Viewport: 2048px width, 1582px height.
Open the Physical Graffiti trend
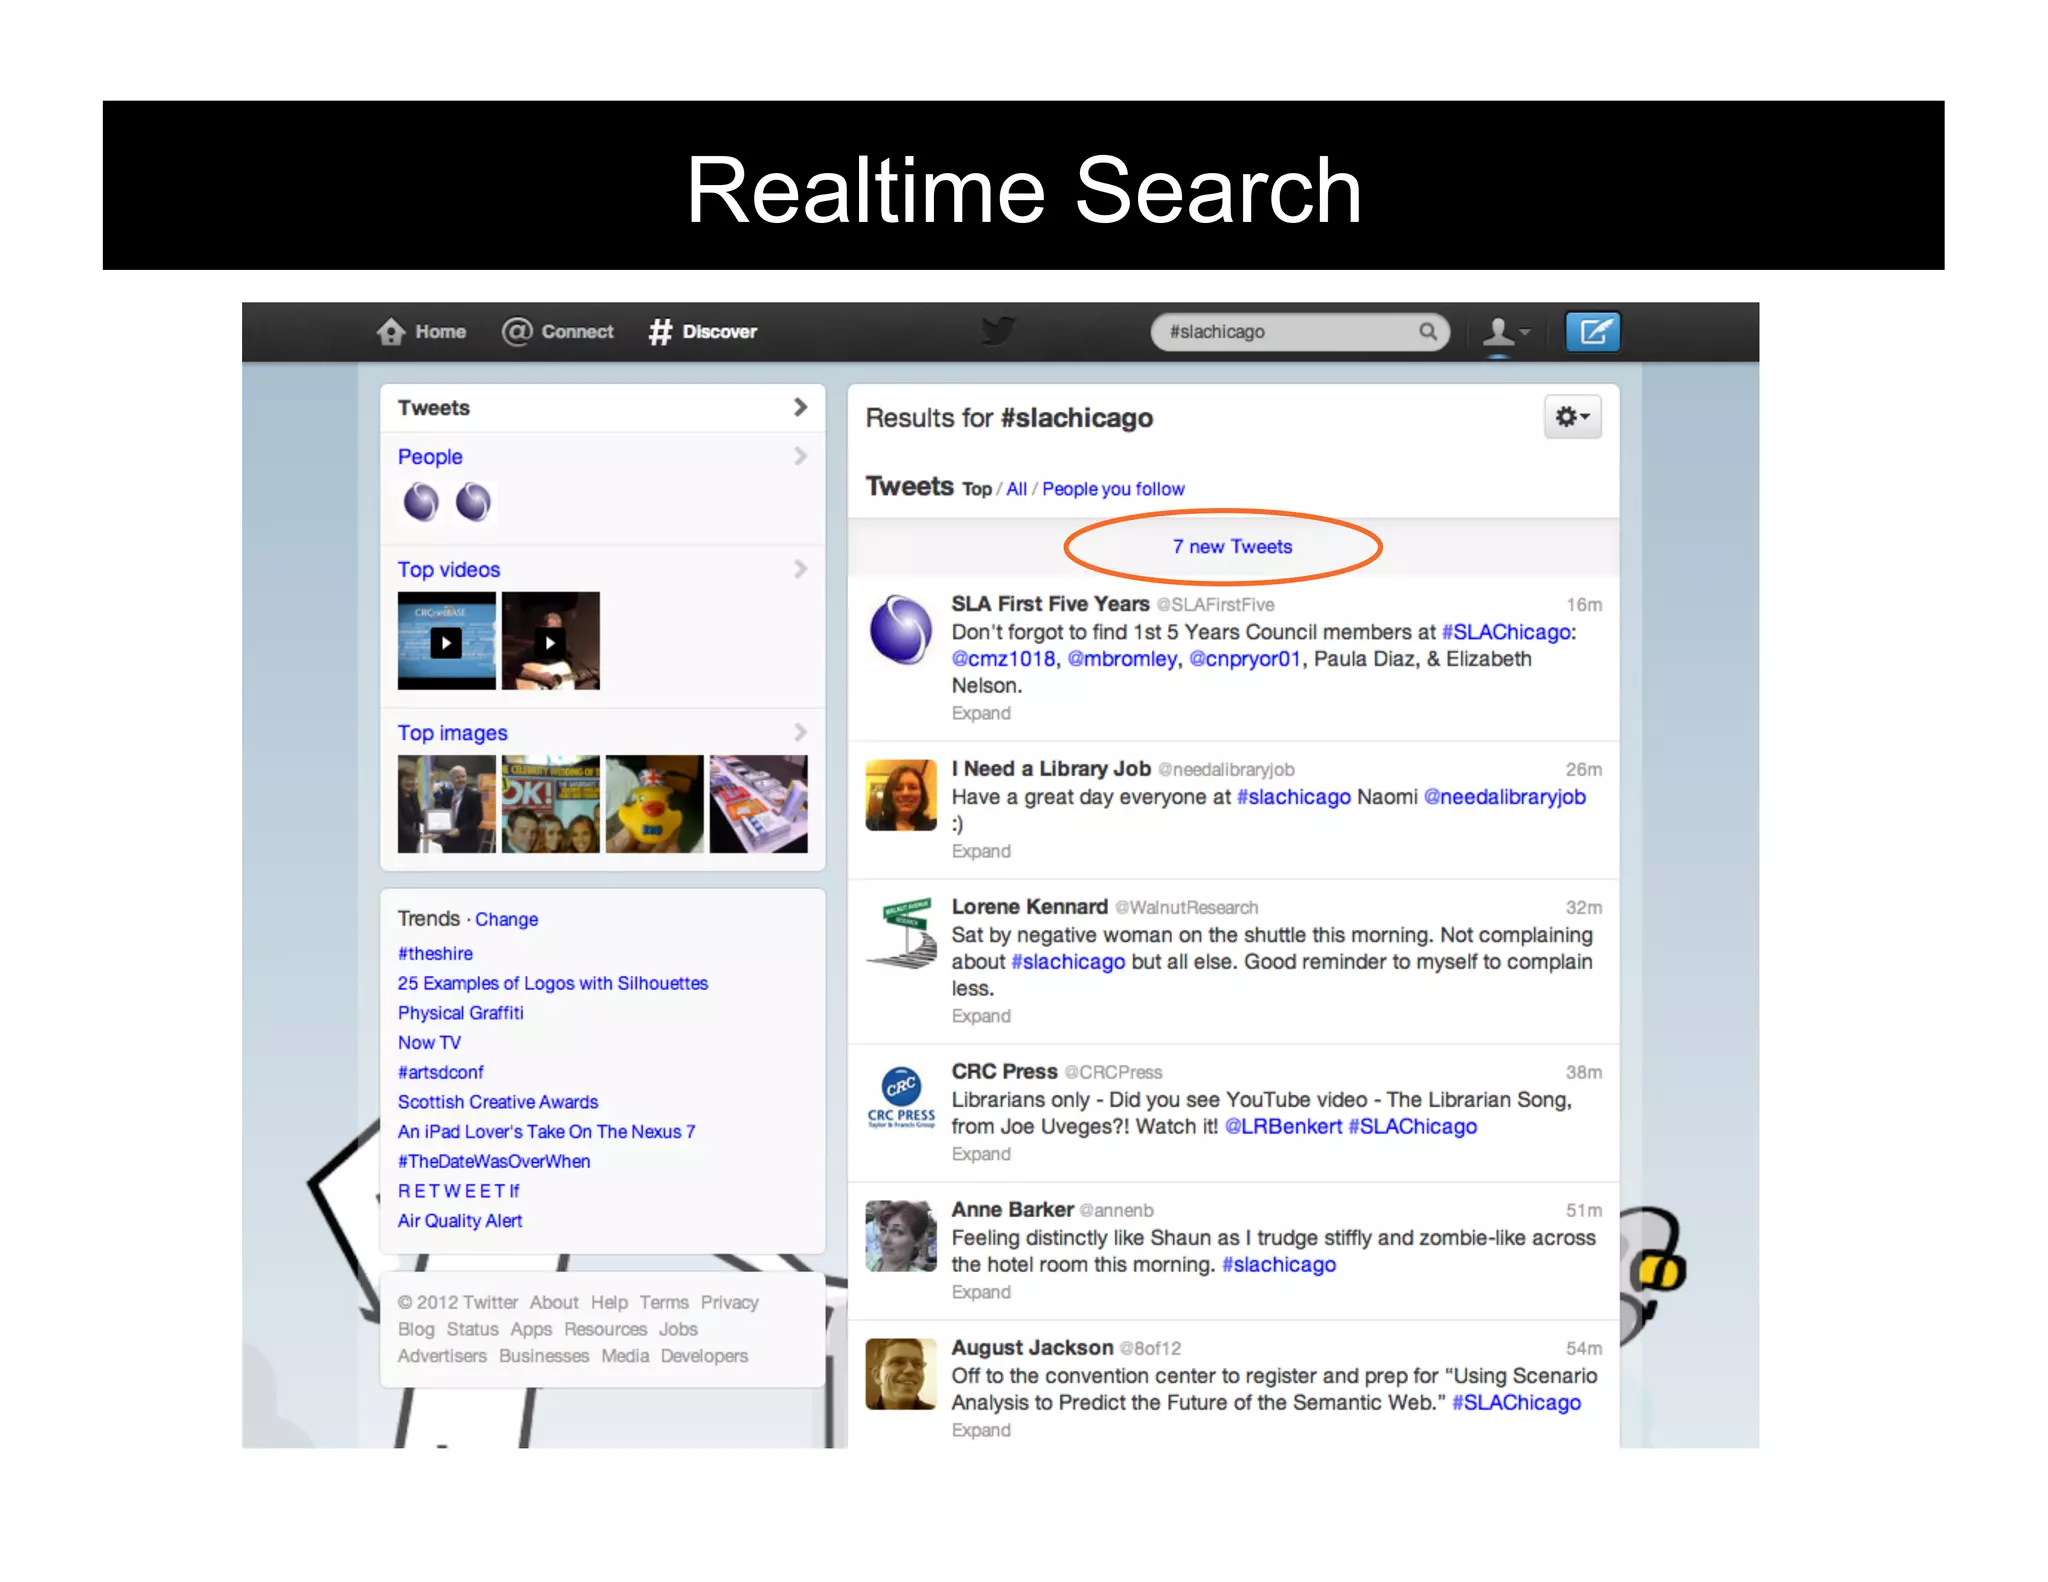460,1013
